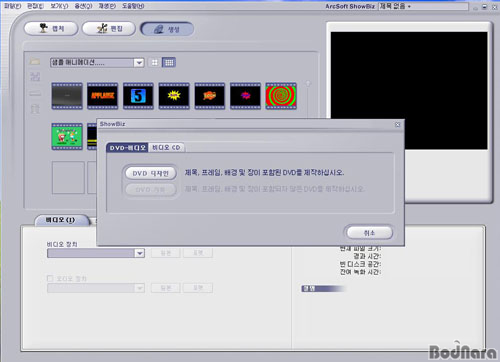Click the create mode button with disc icon
This screenshot has height=362, width=500.
coord(167,29)
